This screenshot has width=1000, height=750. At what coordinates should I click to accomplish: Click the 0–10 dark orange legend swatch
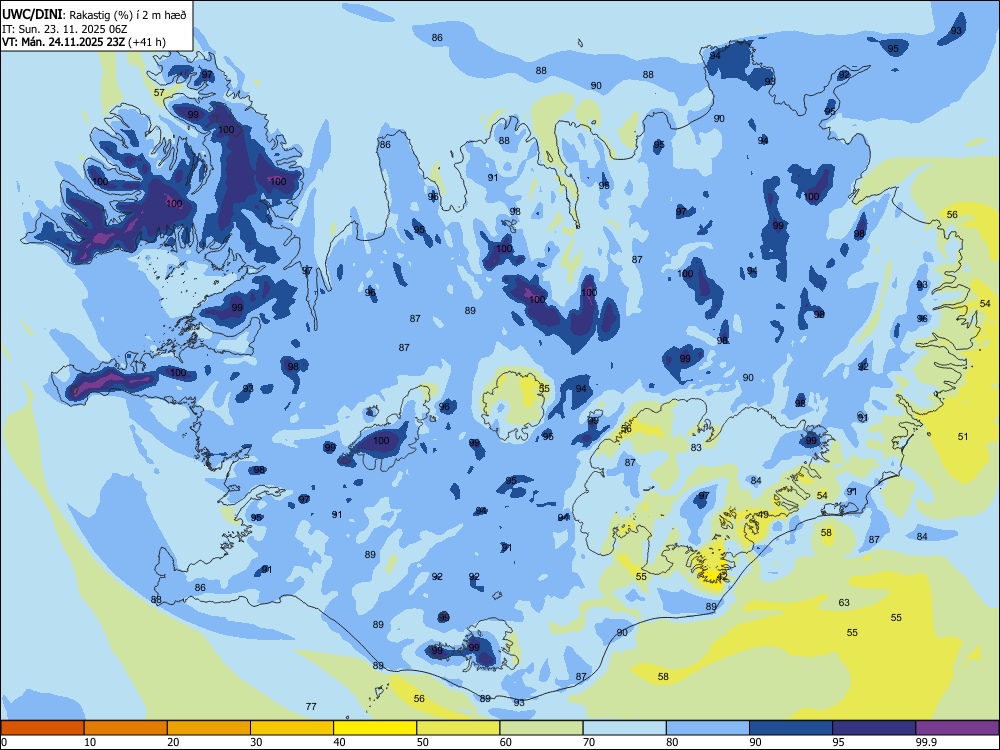pyautogui.click(x=42, y=728)
